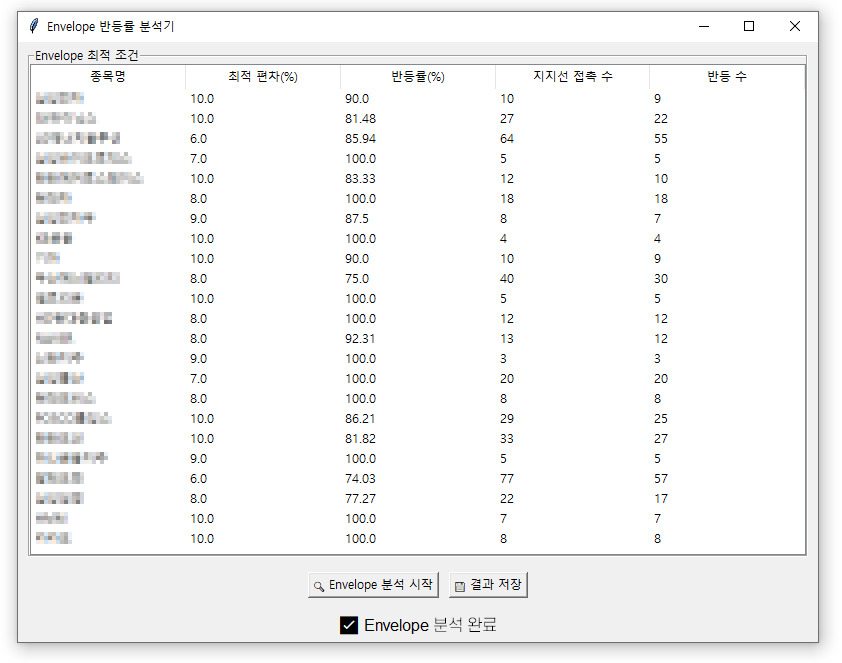
Task: Start analysis with Envelope 분석 시작 button
Action: 373,585
